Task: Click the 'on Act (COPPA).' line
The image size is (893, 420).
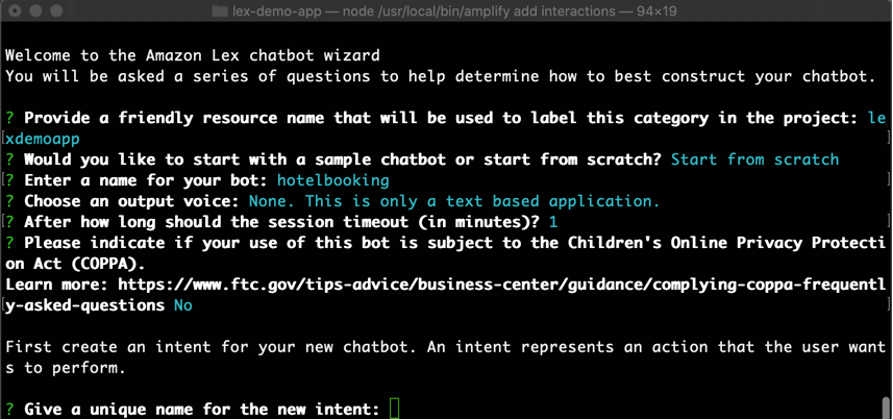Action: tap(75, 264)
